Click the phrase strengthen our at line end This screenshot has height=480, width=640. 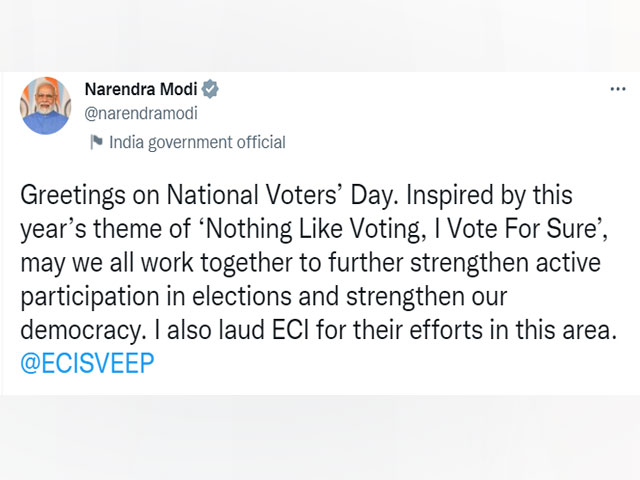[427, 297]
